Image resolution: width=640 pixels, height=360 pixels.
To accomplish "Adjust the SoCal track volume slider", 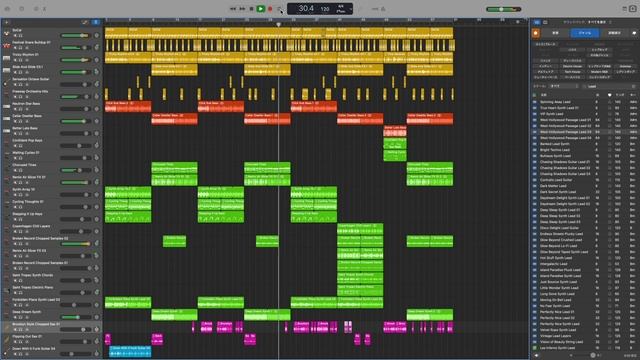I will click(x=75, y=36).
